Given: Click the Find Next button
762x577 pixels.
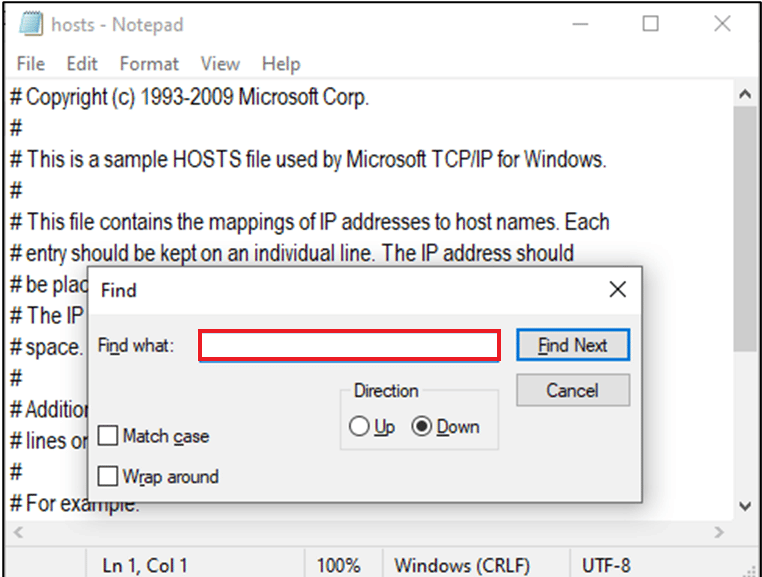Looking at the screenshot, I should pos(573,345).
